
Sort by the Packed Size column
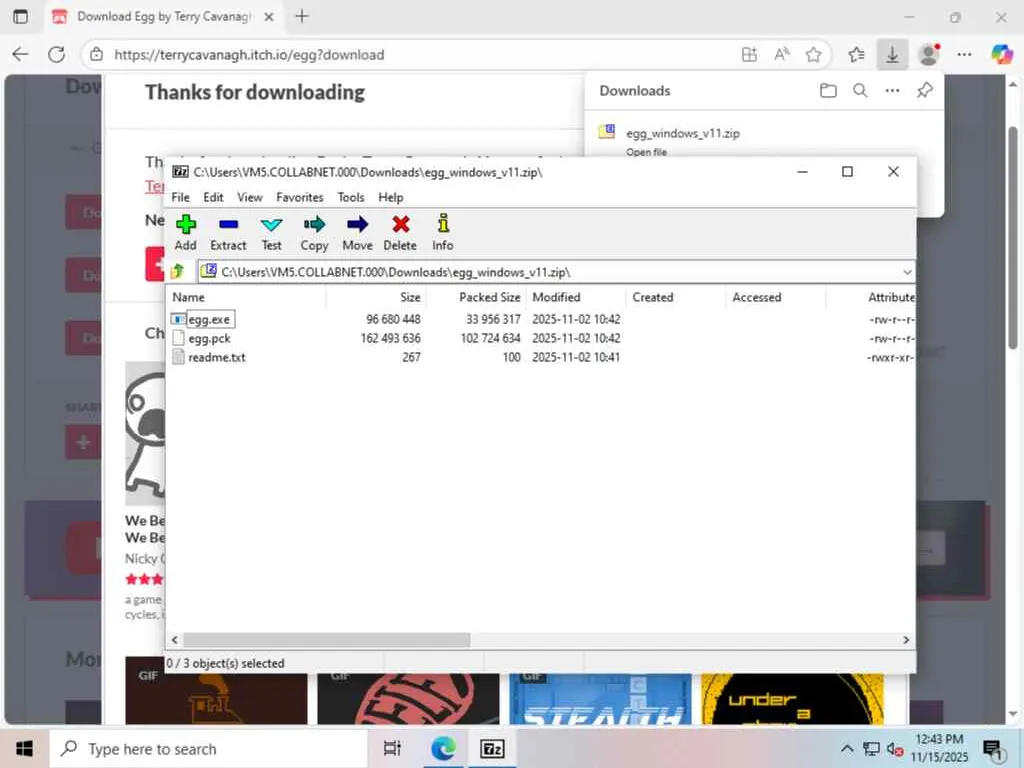tap(476, 297)
